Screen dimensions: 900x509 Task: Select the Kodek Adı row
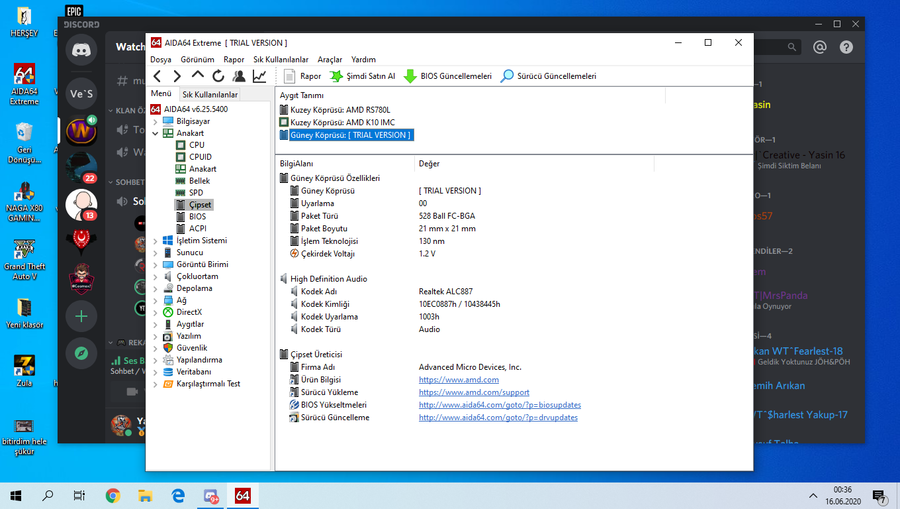tap(465, 292)
